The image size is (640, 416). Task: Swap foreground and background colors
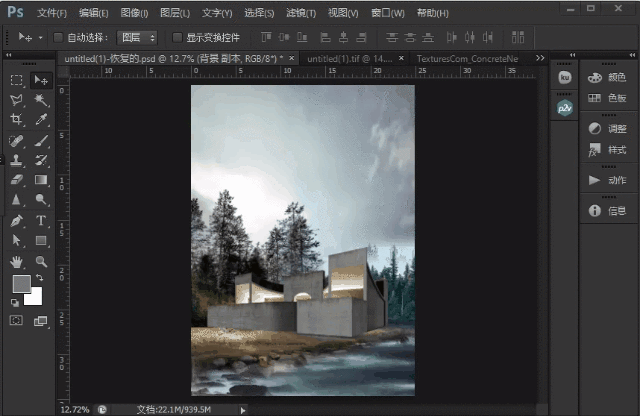click(x=40, y=278)
